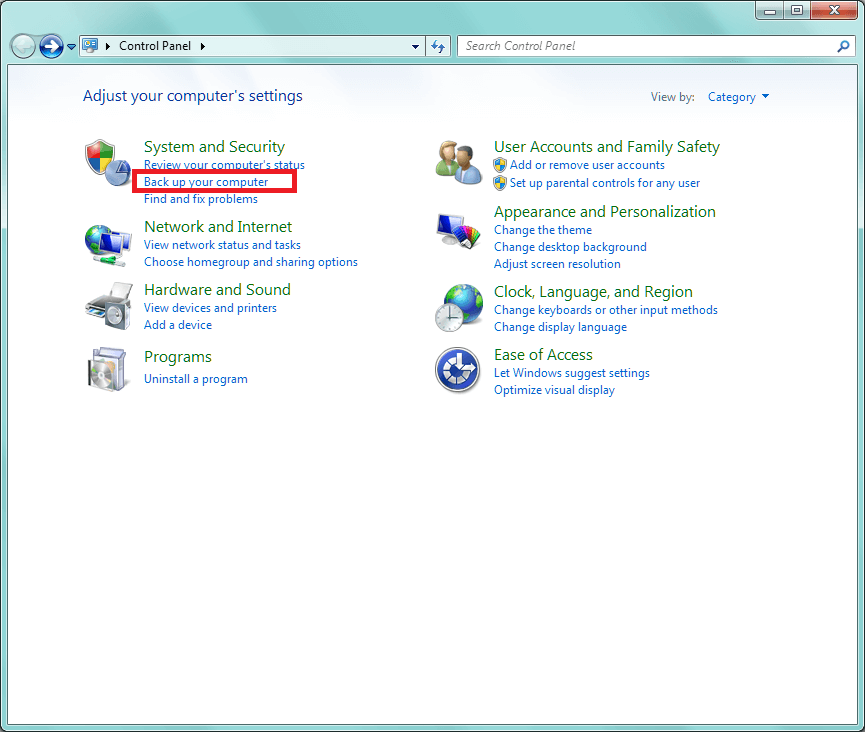865x732 pixels.
Task: Open the Ease of Access icon
Action: click(457, 370)
